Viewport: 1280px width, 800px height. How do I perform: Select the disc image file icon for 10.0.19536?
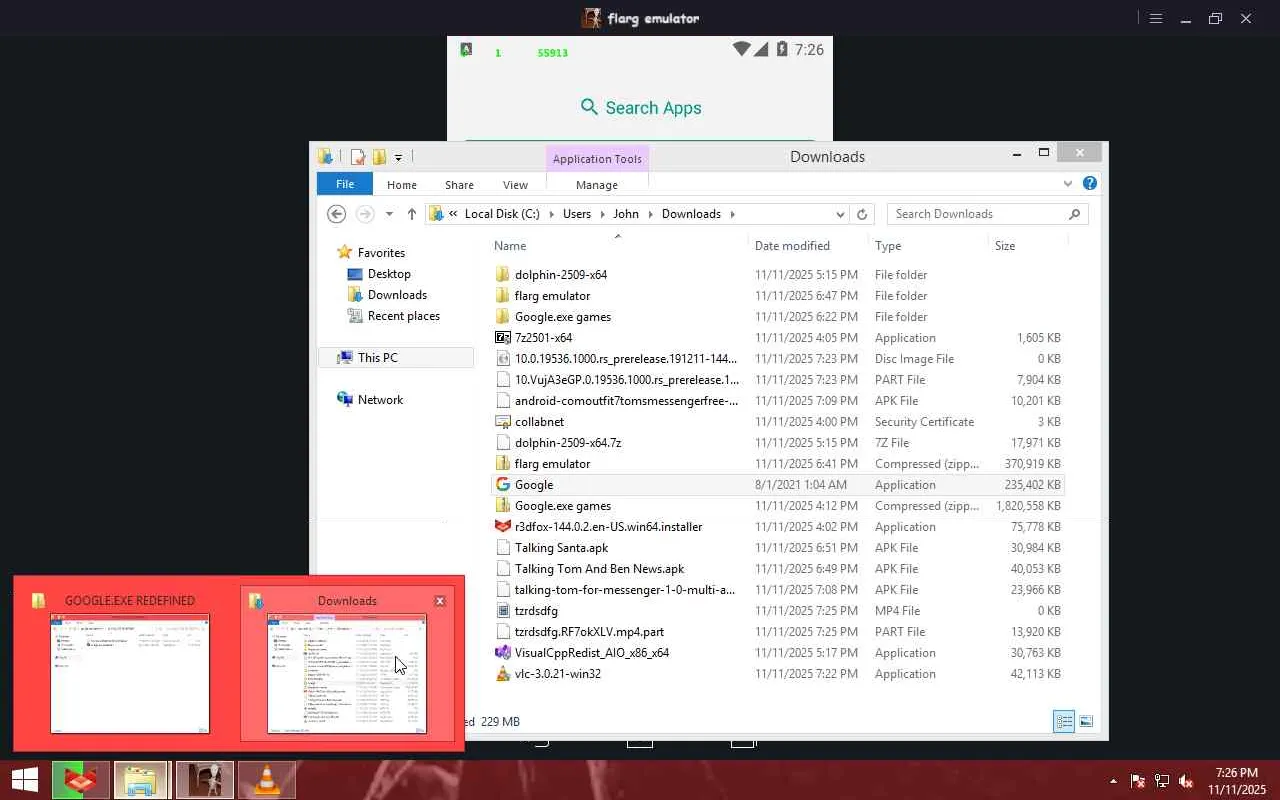pyautogui.click(x=503, y=359)
